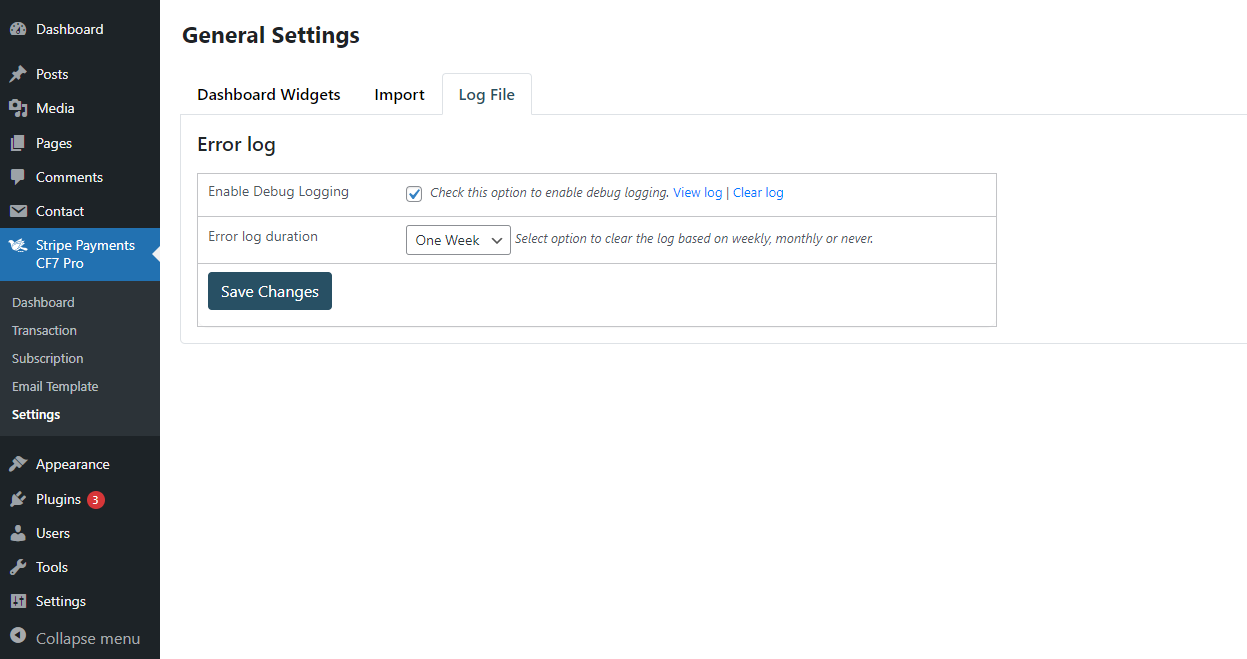Open the Error log duration dropdown
The width and height of the screenshot is (1247, 659).
point(458,240)
